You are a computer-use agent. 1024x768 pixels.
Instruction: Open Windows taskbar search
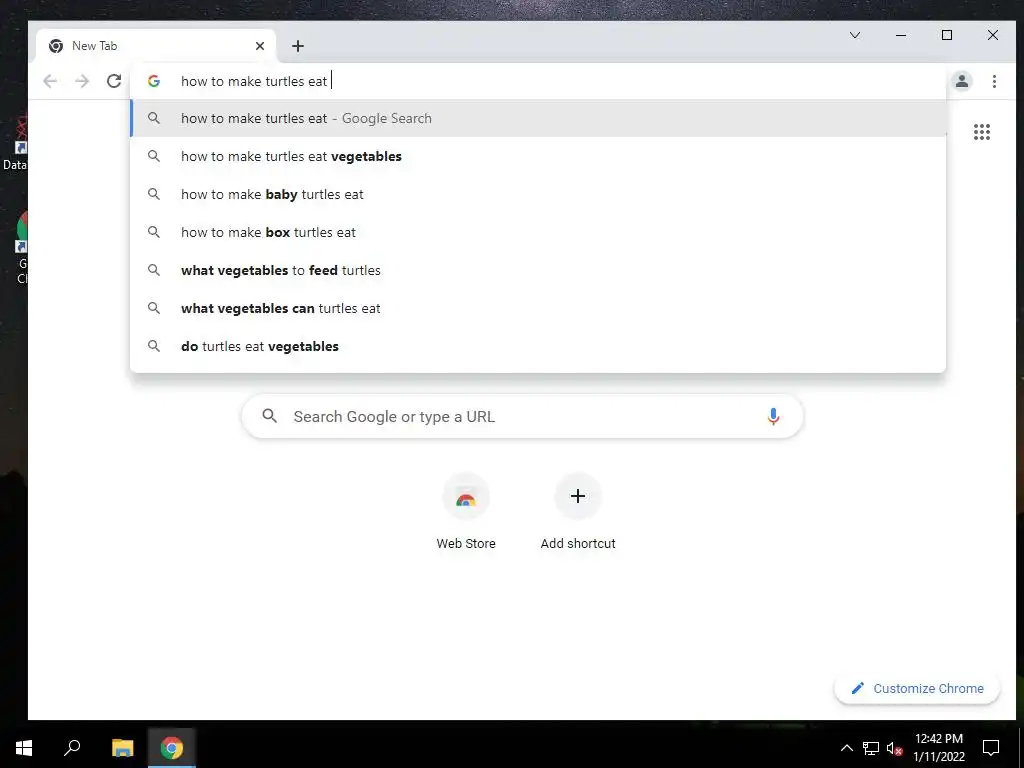point(72,748)
